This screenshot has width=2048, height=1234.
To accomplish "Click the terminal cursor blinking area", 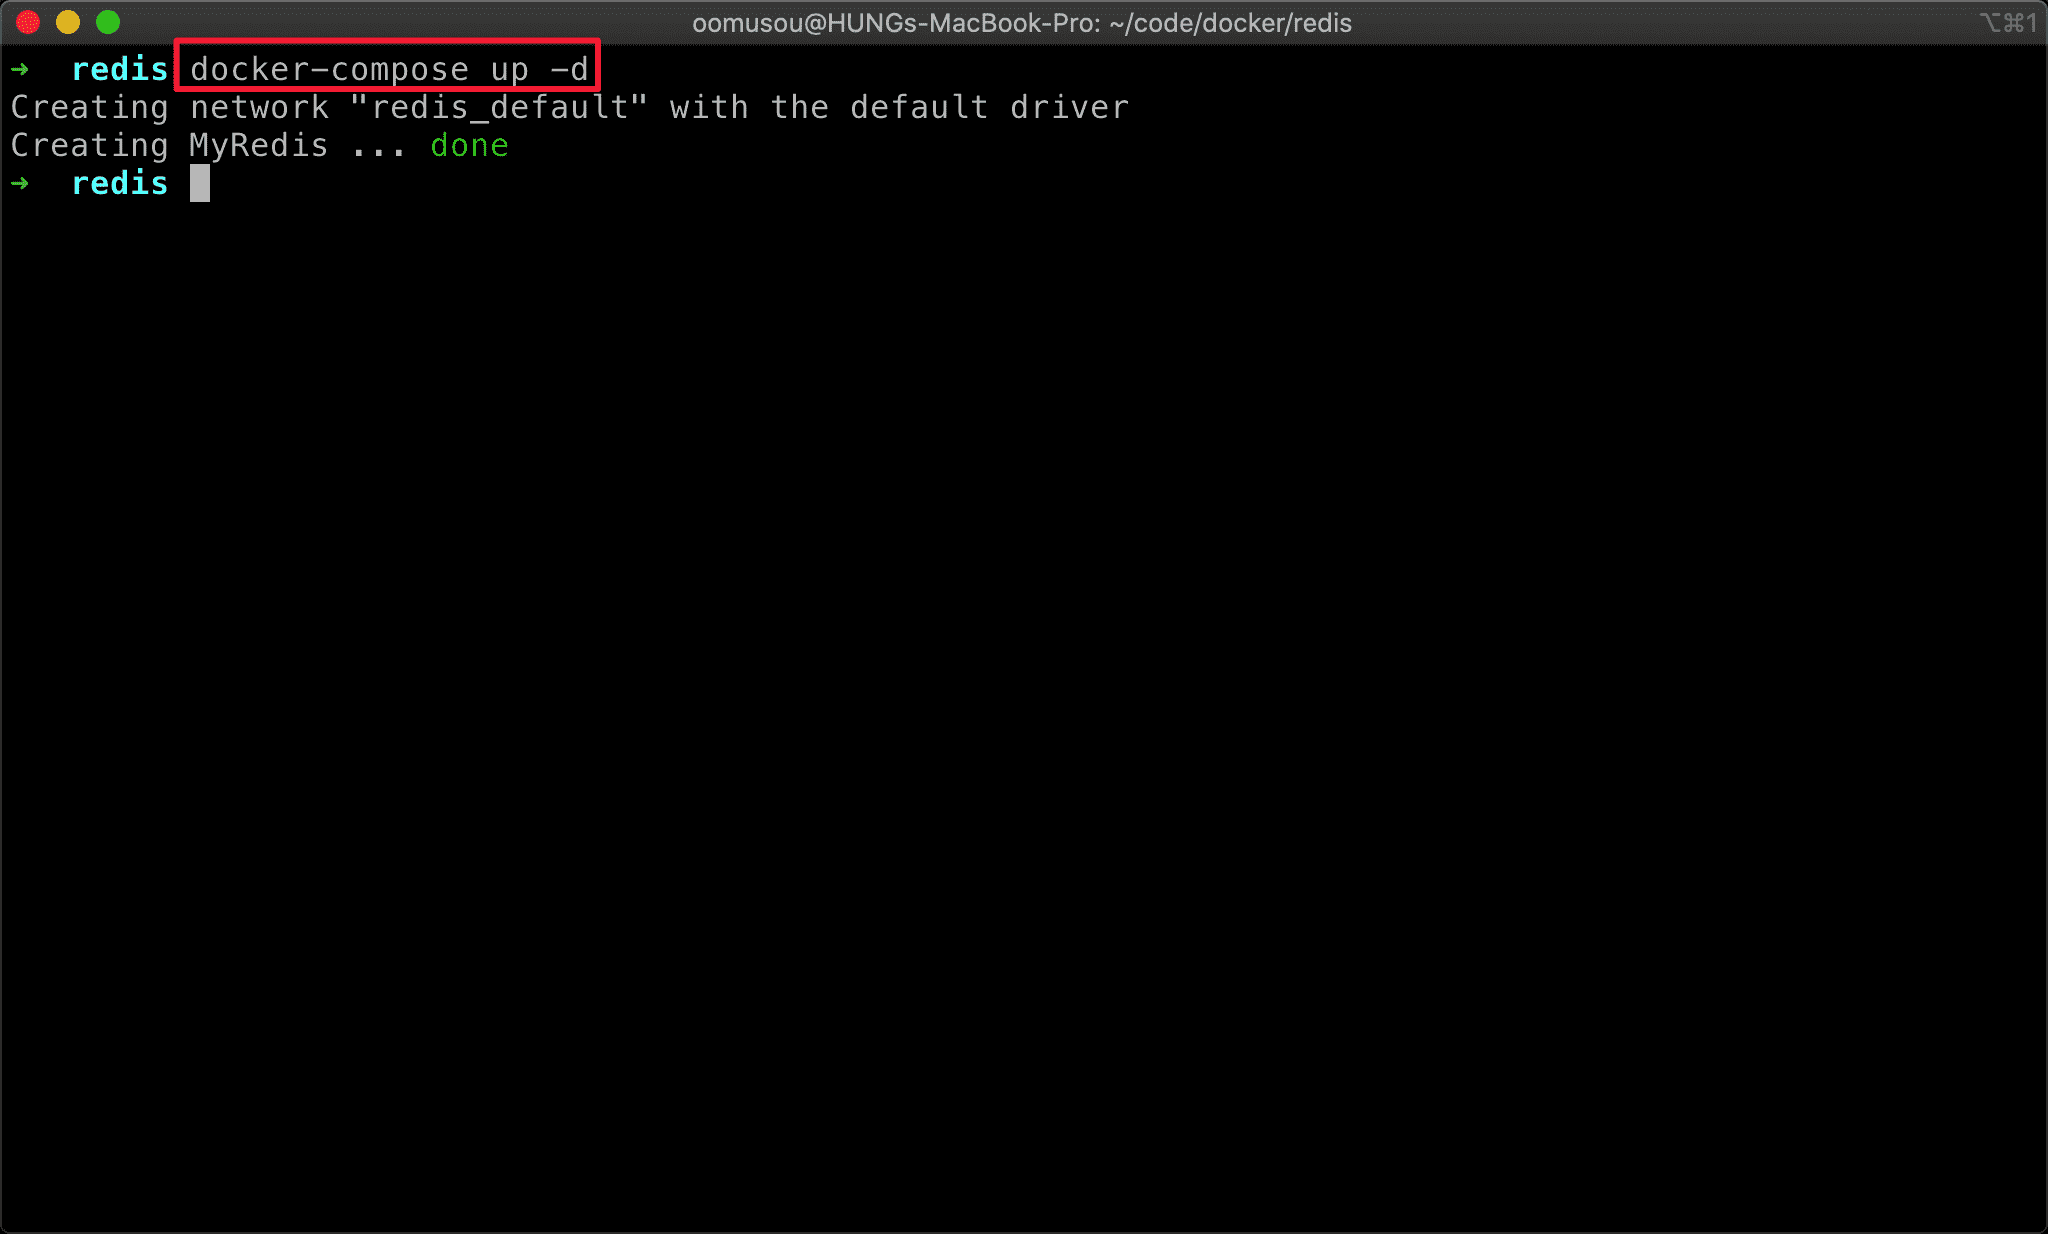I will (200, 183).
